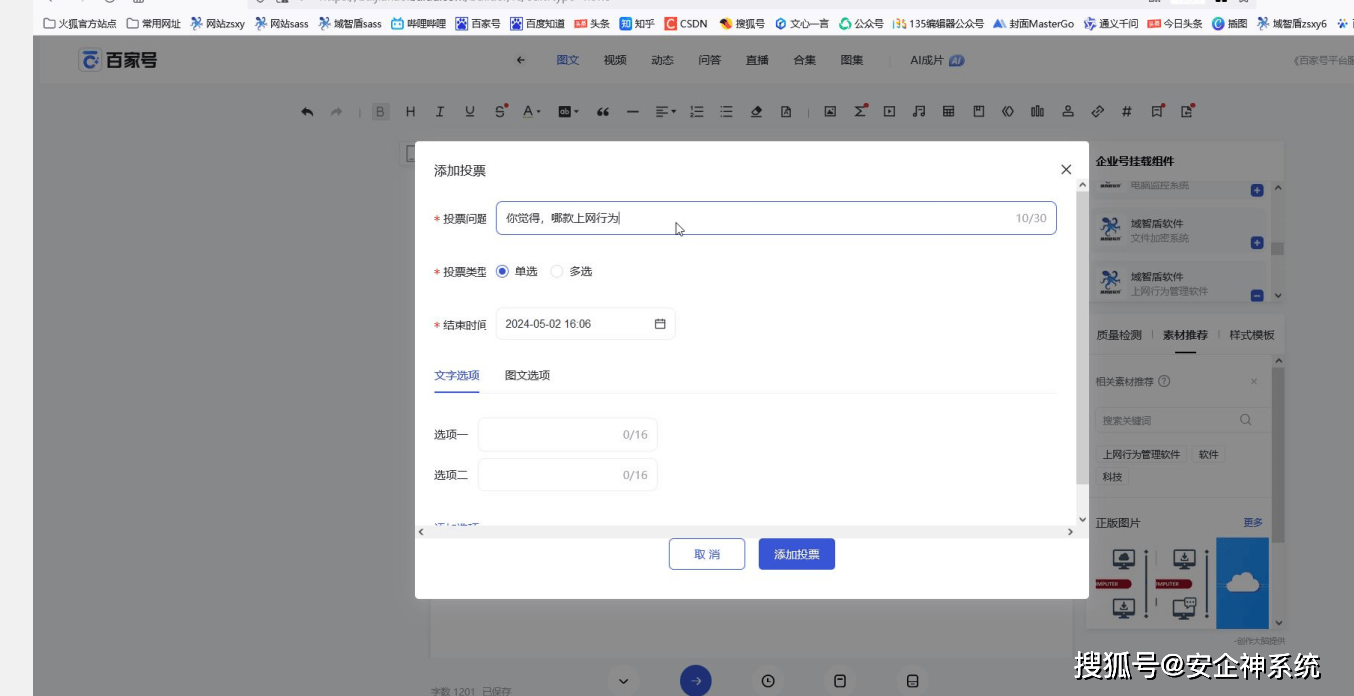Open 直播 content type tab
Viewport: 1354px width, 696px height.
[757, 60]
